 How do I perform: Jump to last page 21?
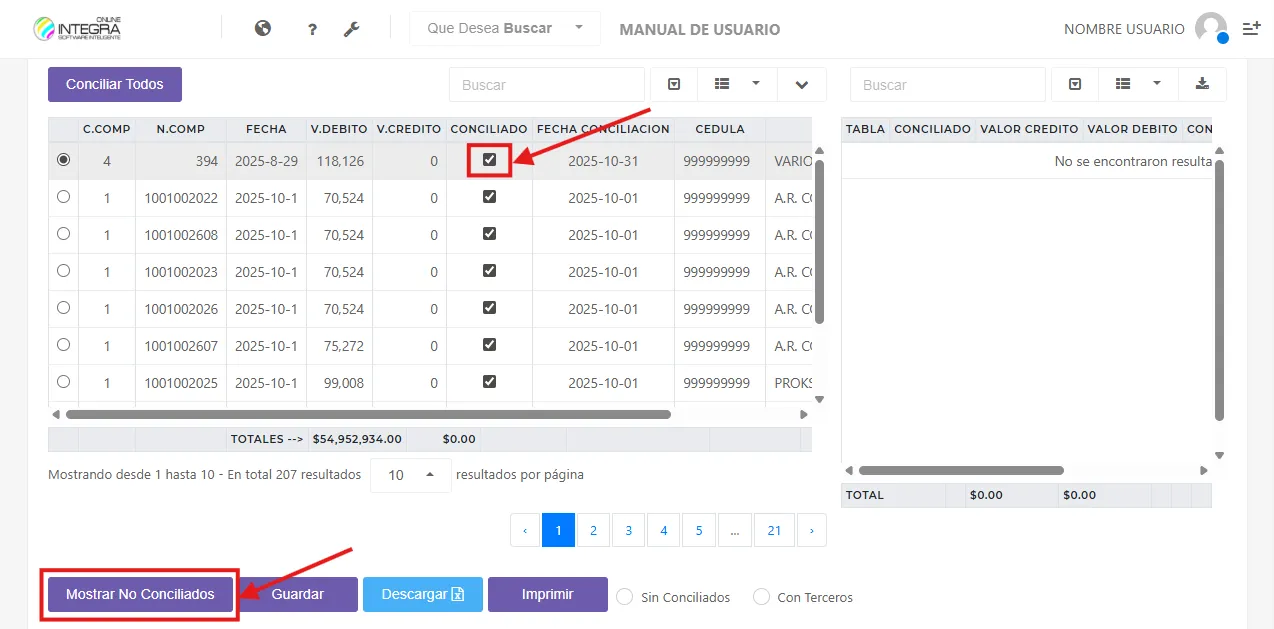774,531
